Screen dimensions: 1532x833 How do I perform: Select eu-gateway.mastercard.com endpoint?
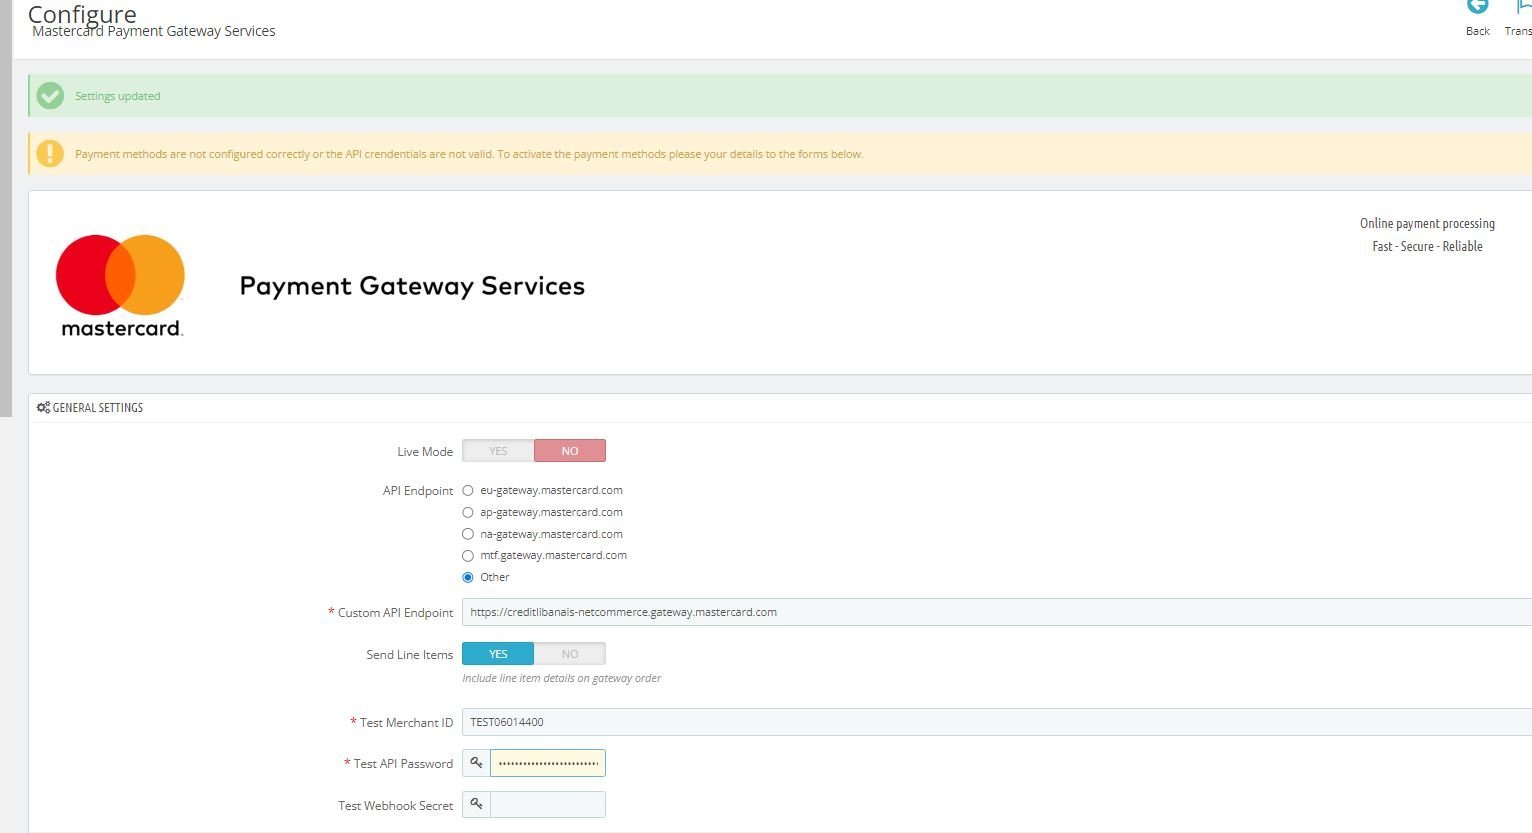tap(468, 491)
